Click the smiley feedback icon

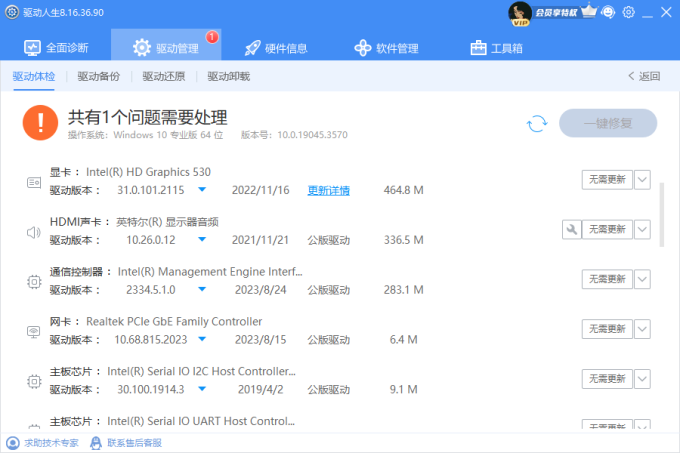(608, 12)
